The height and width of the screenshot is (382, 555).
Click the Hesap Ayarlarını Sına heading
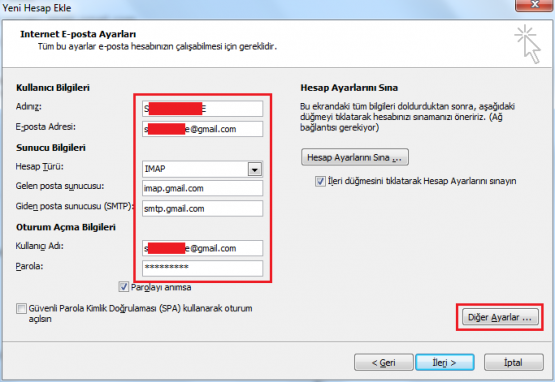[x=349, y=87]
